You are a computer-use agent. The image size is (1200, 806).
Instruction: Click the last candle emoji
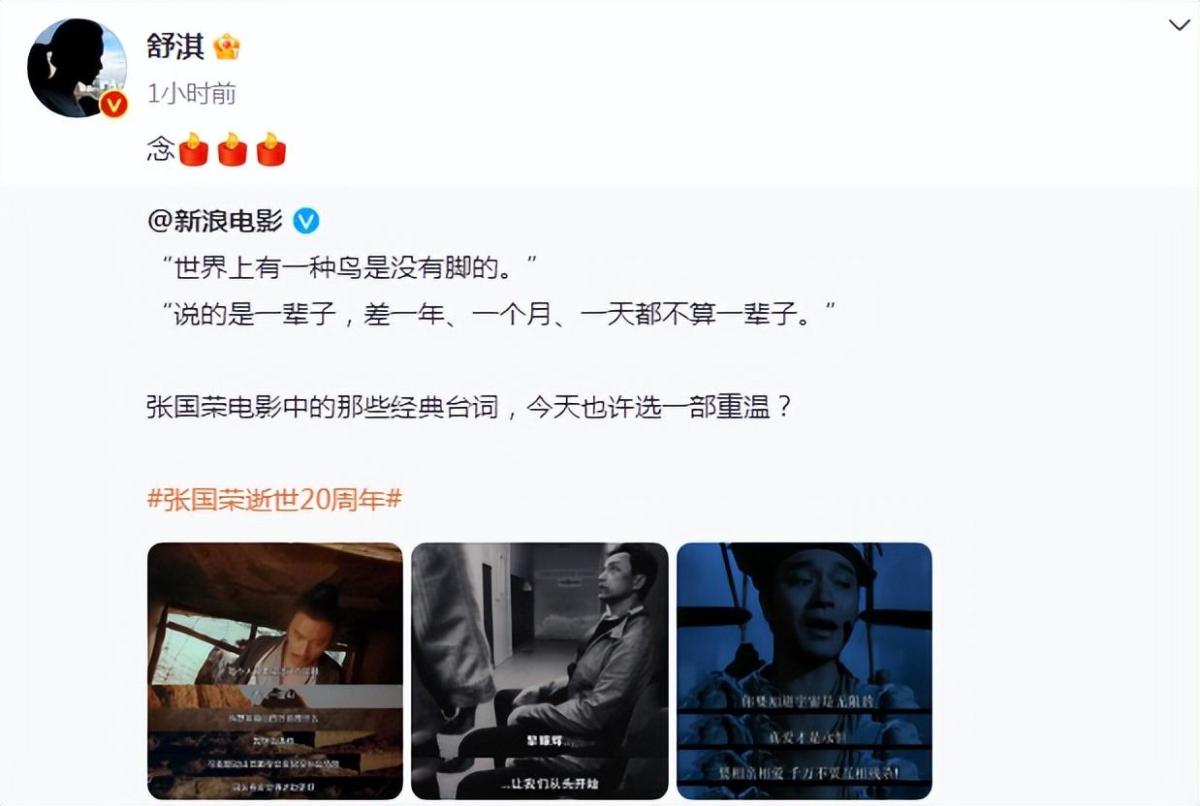(271, 150)
